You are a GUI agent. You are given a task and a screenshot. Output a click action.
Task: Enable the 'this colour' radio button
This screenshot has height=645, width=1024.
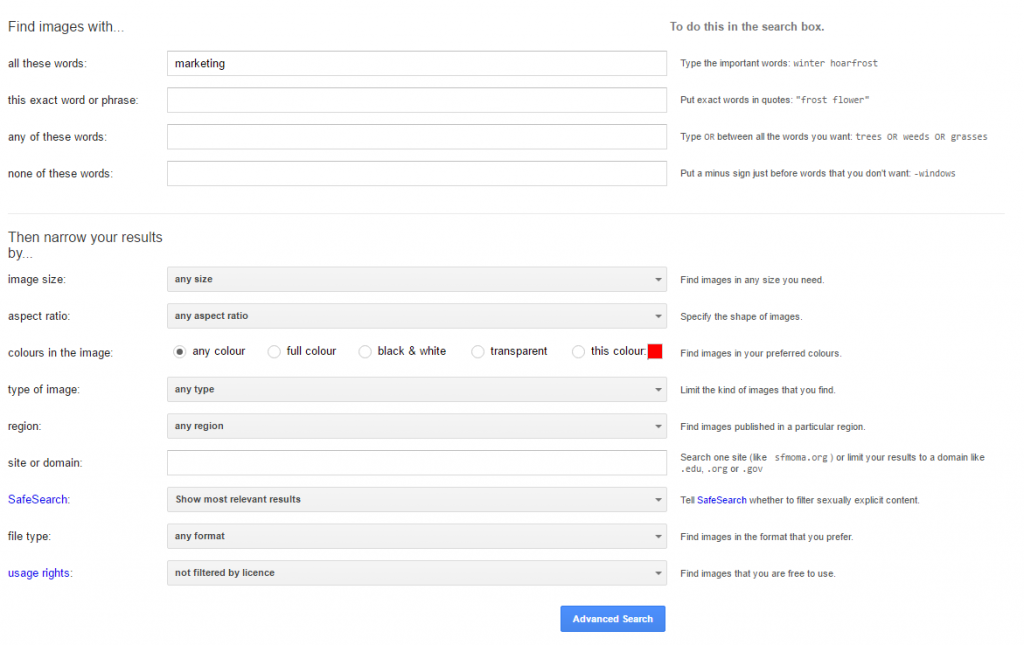[579, 352]
